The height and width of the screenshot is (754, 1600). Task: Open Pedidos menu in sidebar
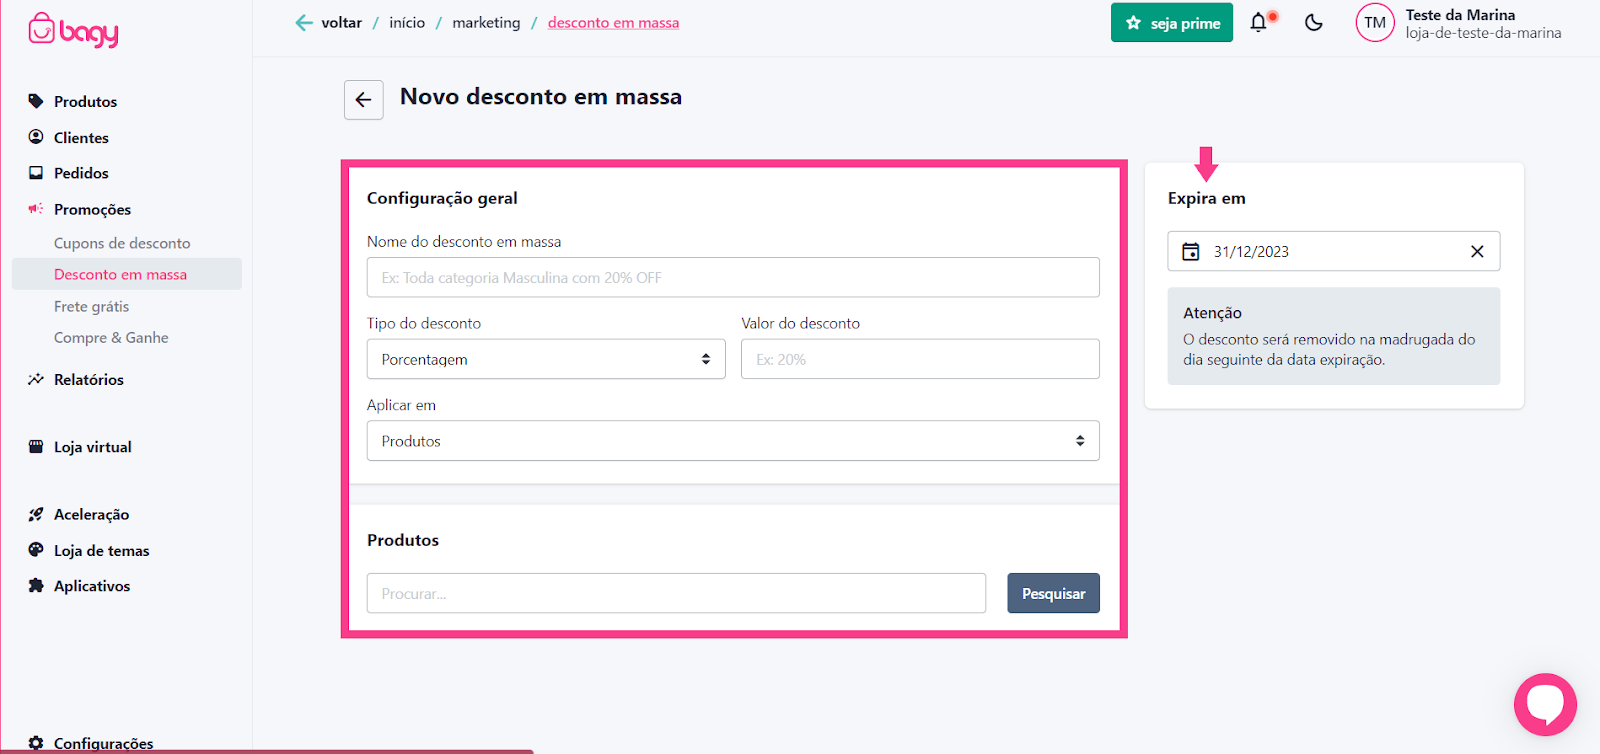click(x=81, y=173)
